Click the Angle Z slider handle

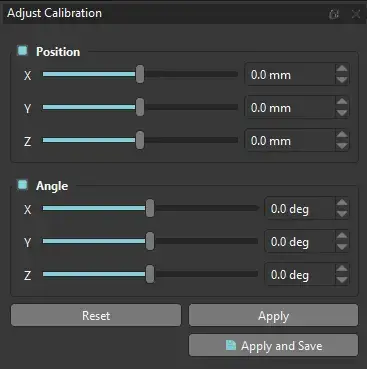150,274
